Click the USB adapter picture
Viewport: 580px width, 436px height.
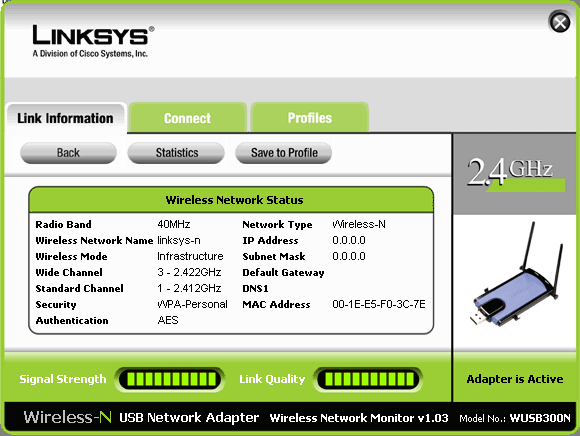pos(517,274)
